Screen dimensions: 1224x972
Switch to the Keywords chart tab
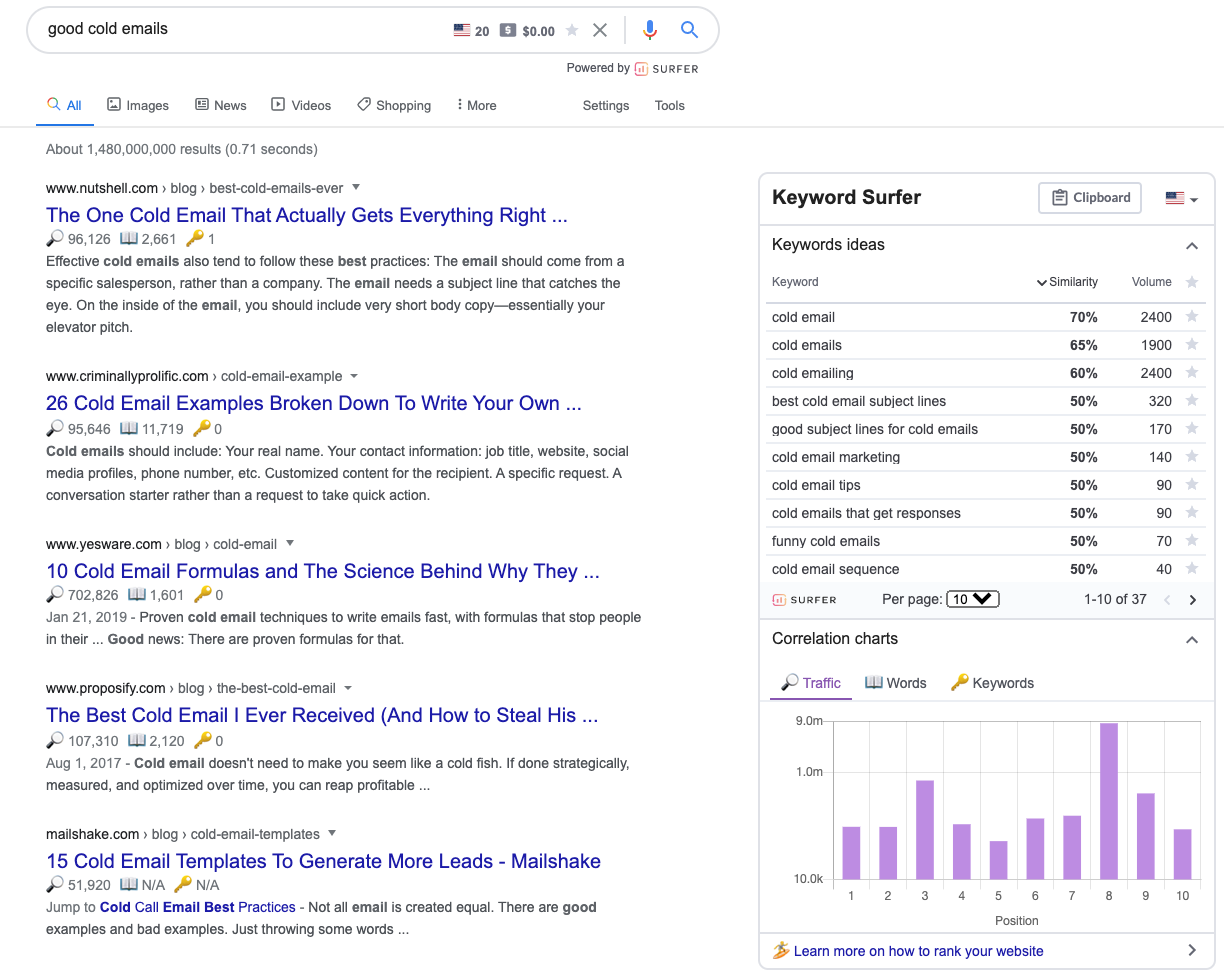992,683
